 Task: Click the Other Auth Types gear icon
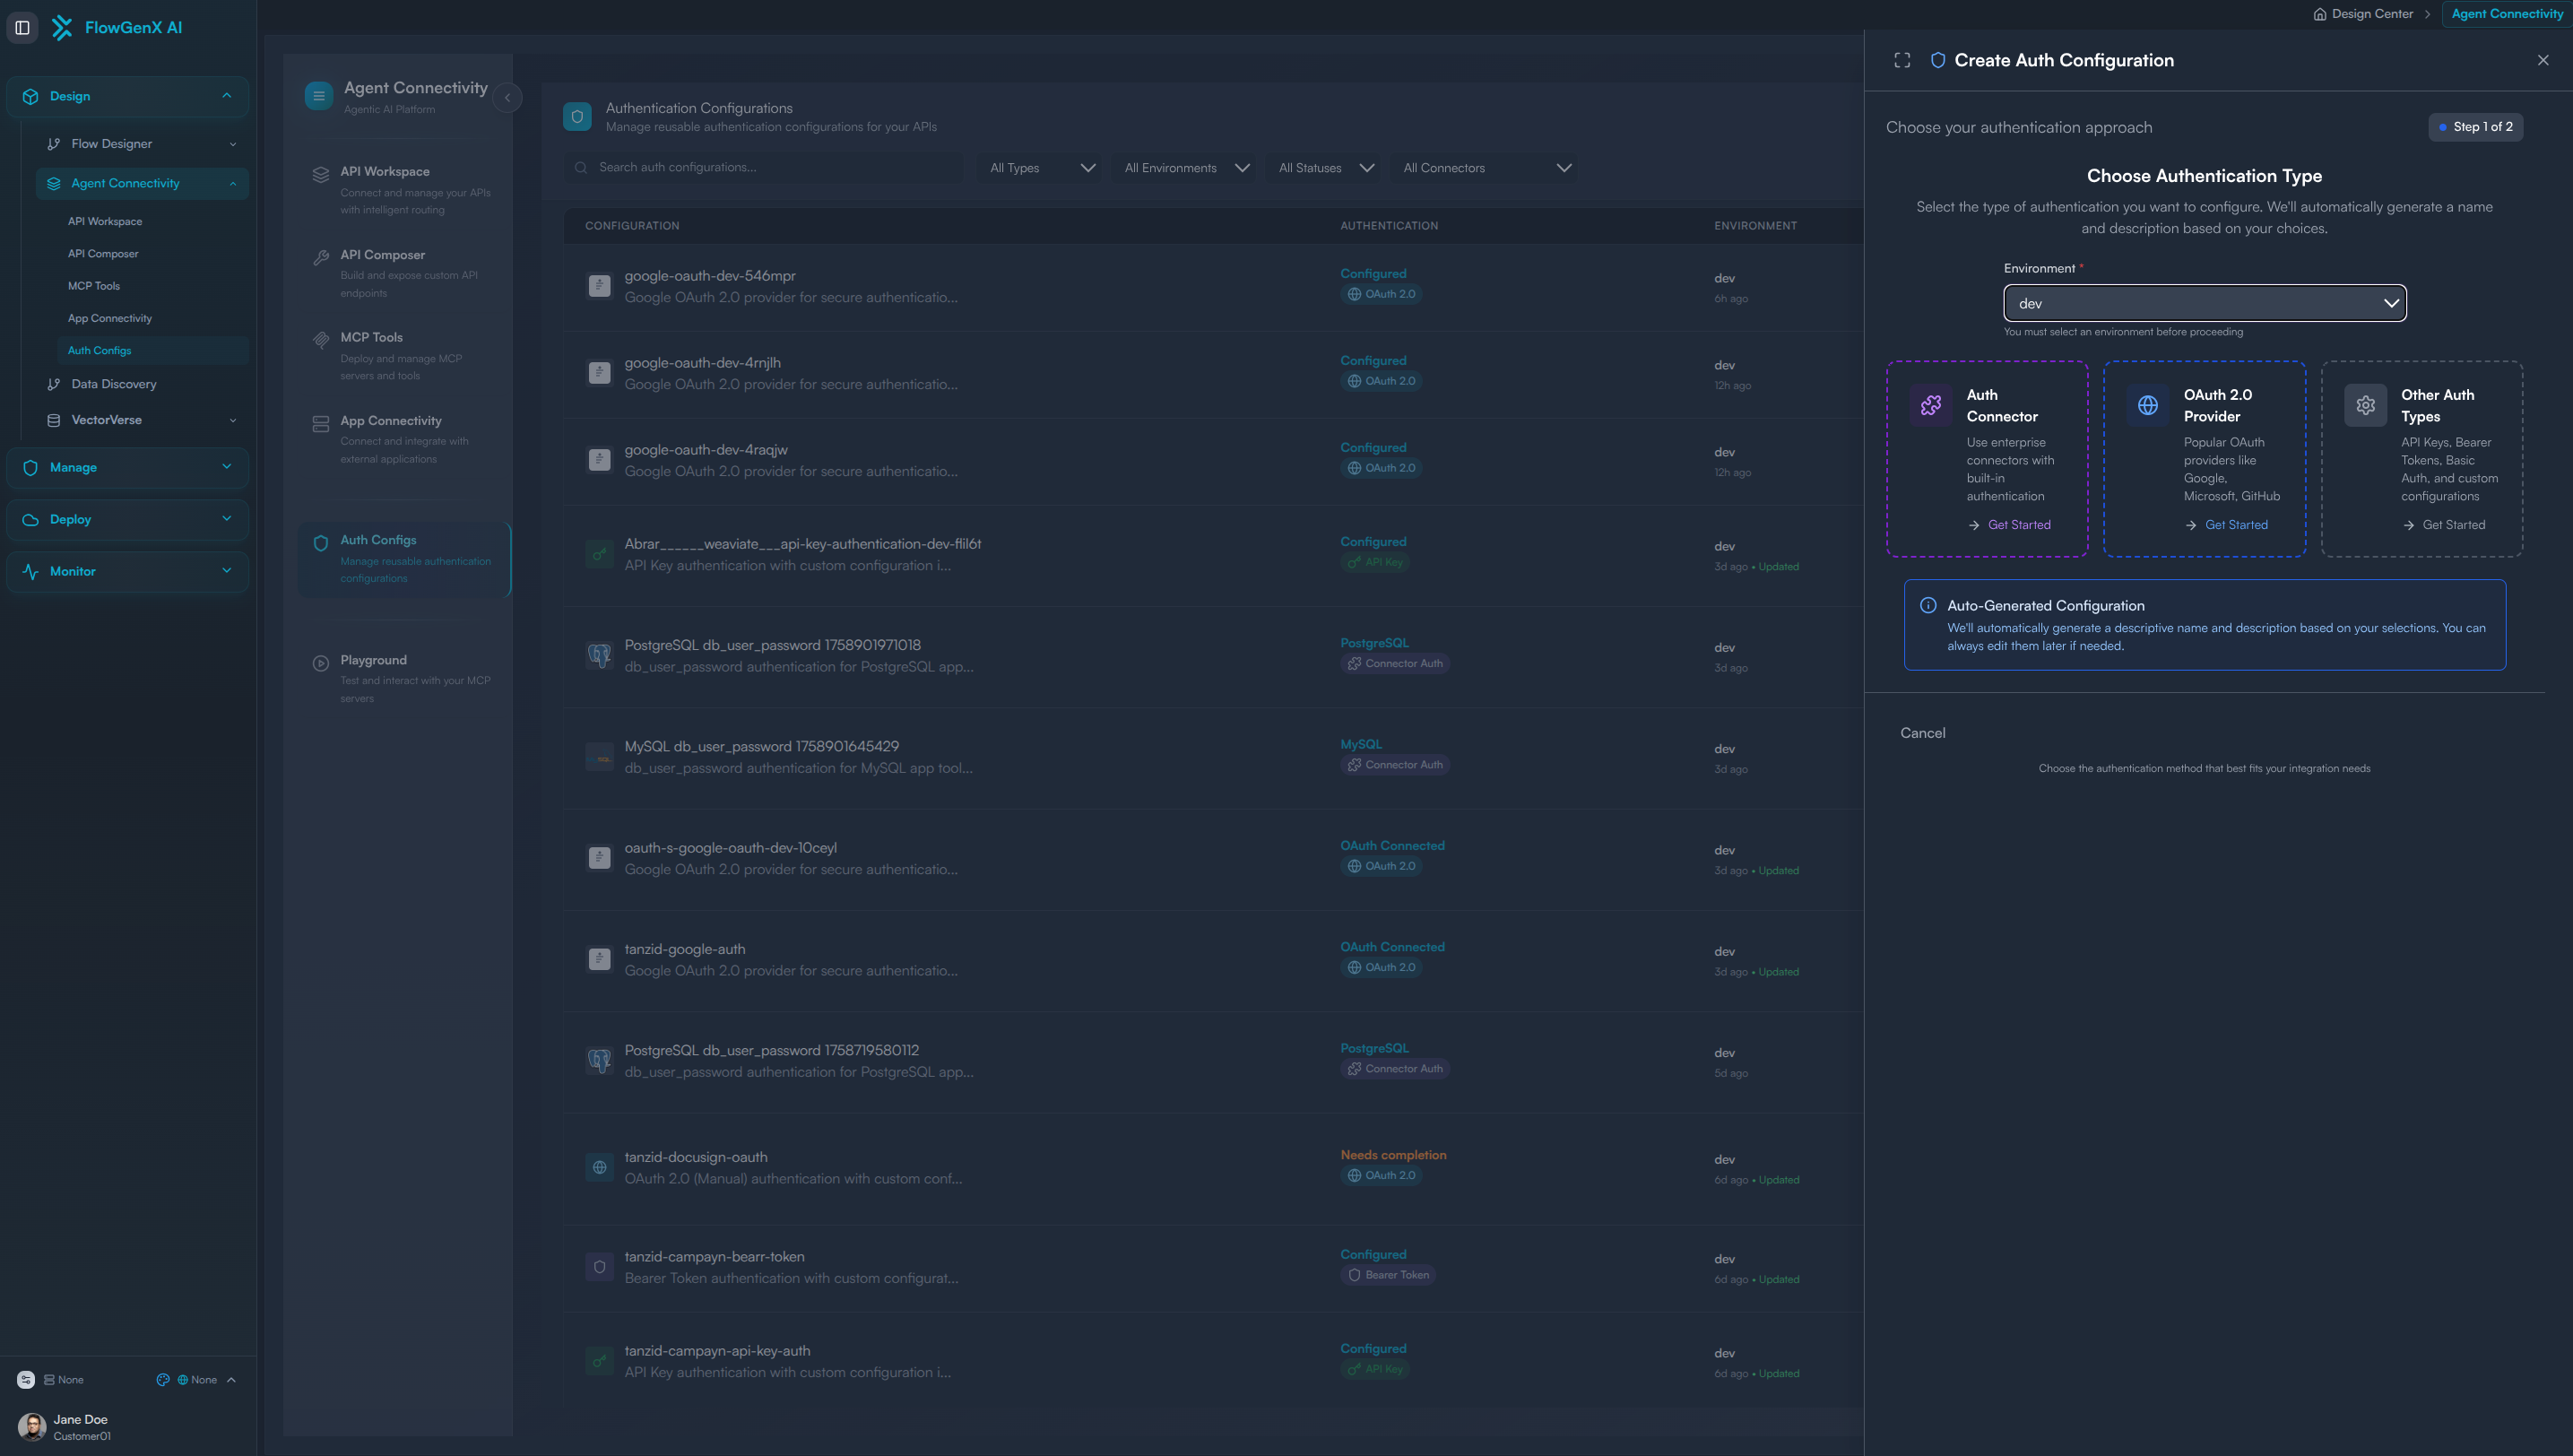[2365, 405]
